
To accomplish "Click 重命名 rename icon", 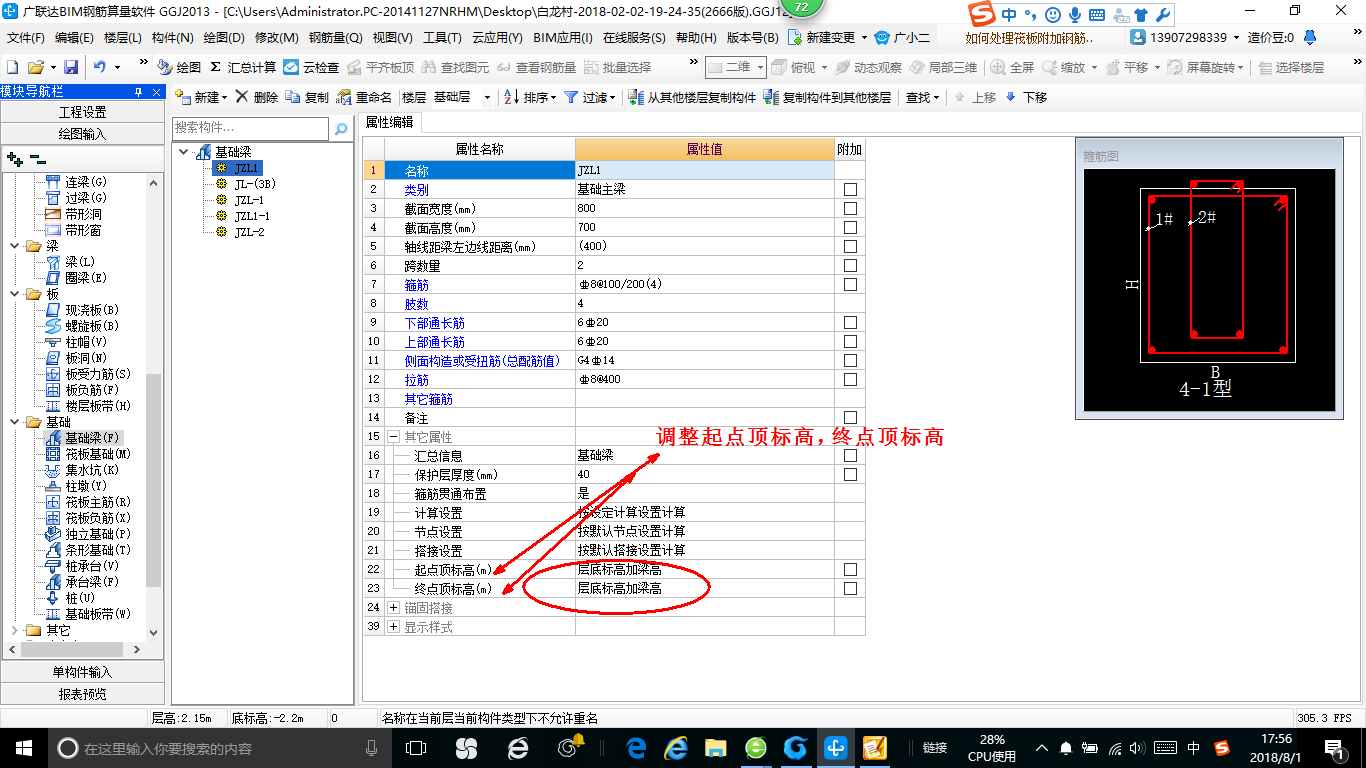I will 364,97.
